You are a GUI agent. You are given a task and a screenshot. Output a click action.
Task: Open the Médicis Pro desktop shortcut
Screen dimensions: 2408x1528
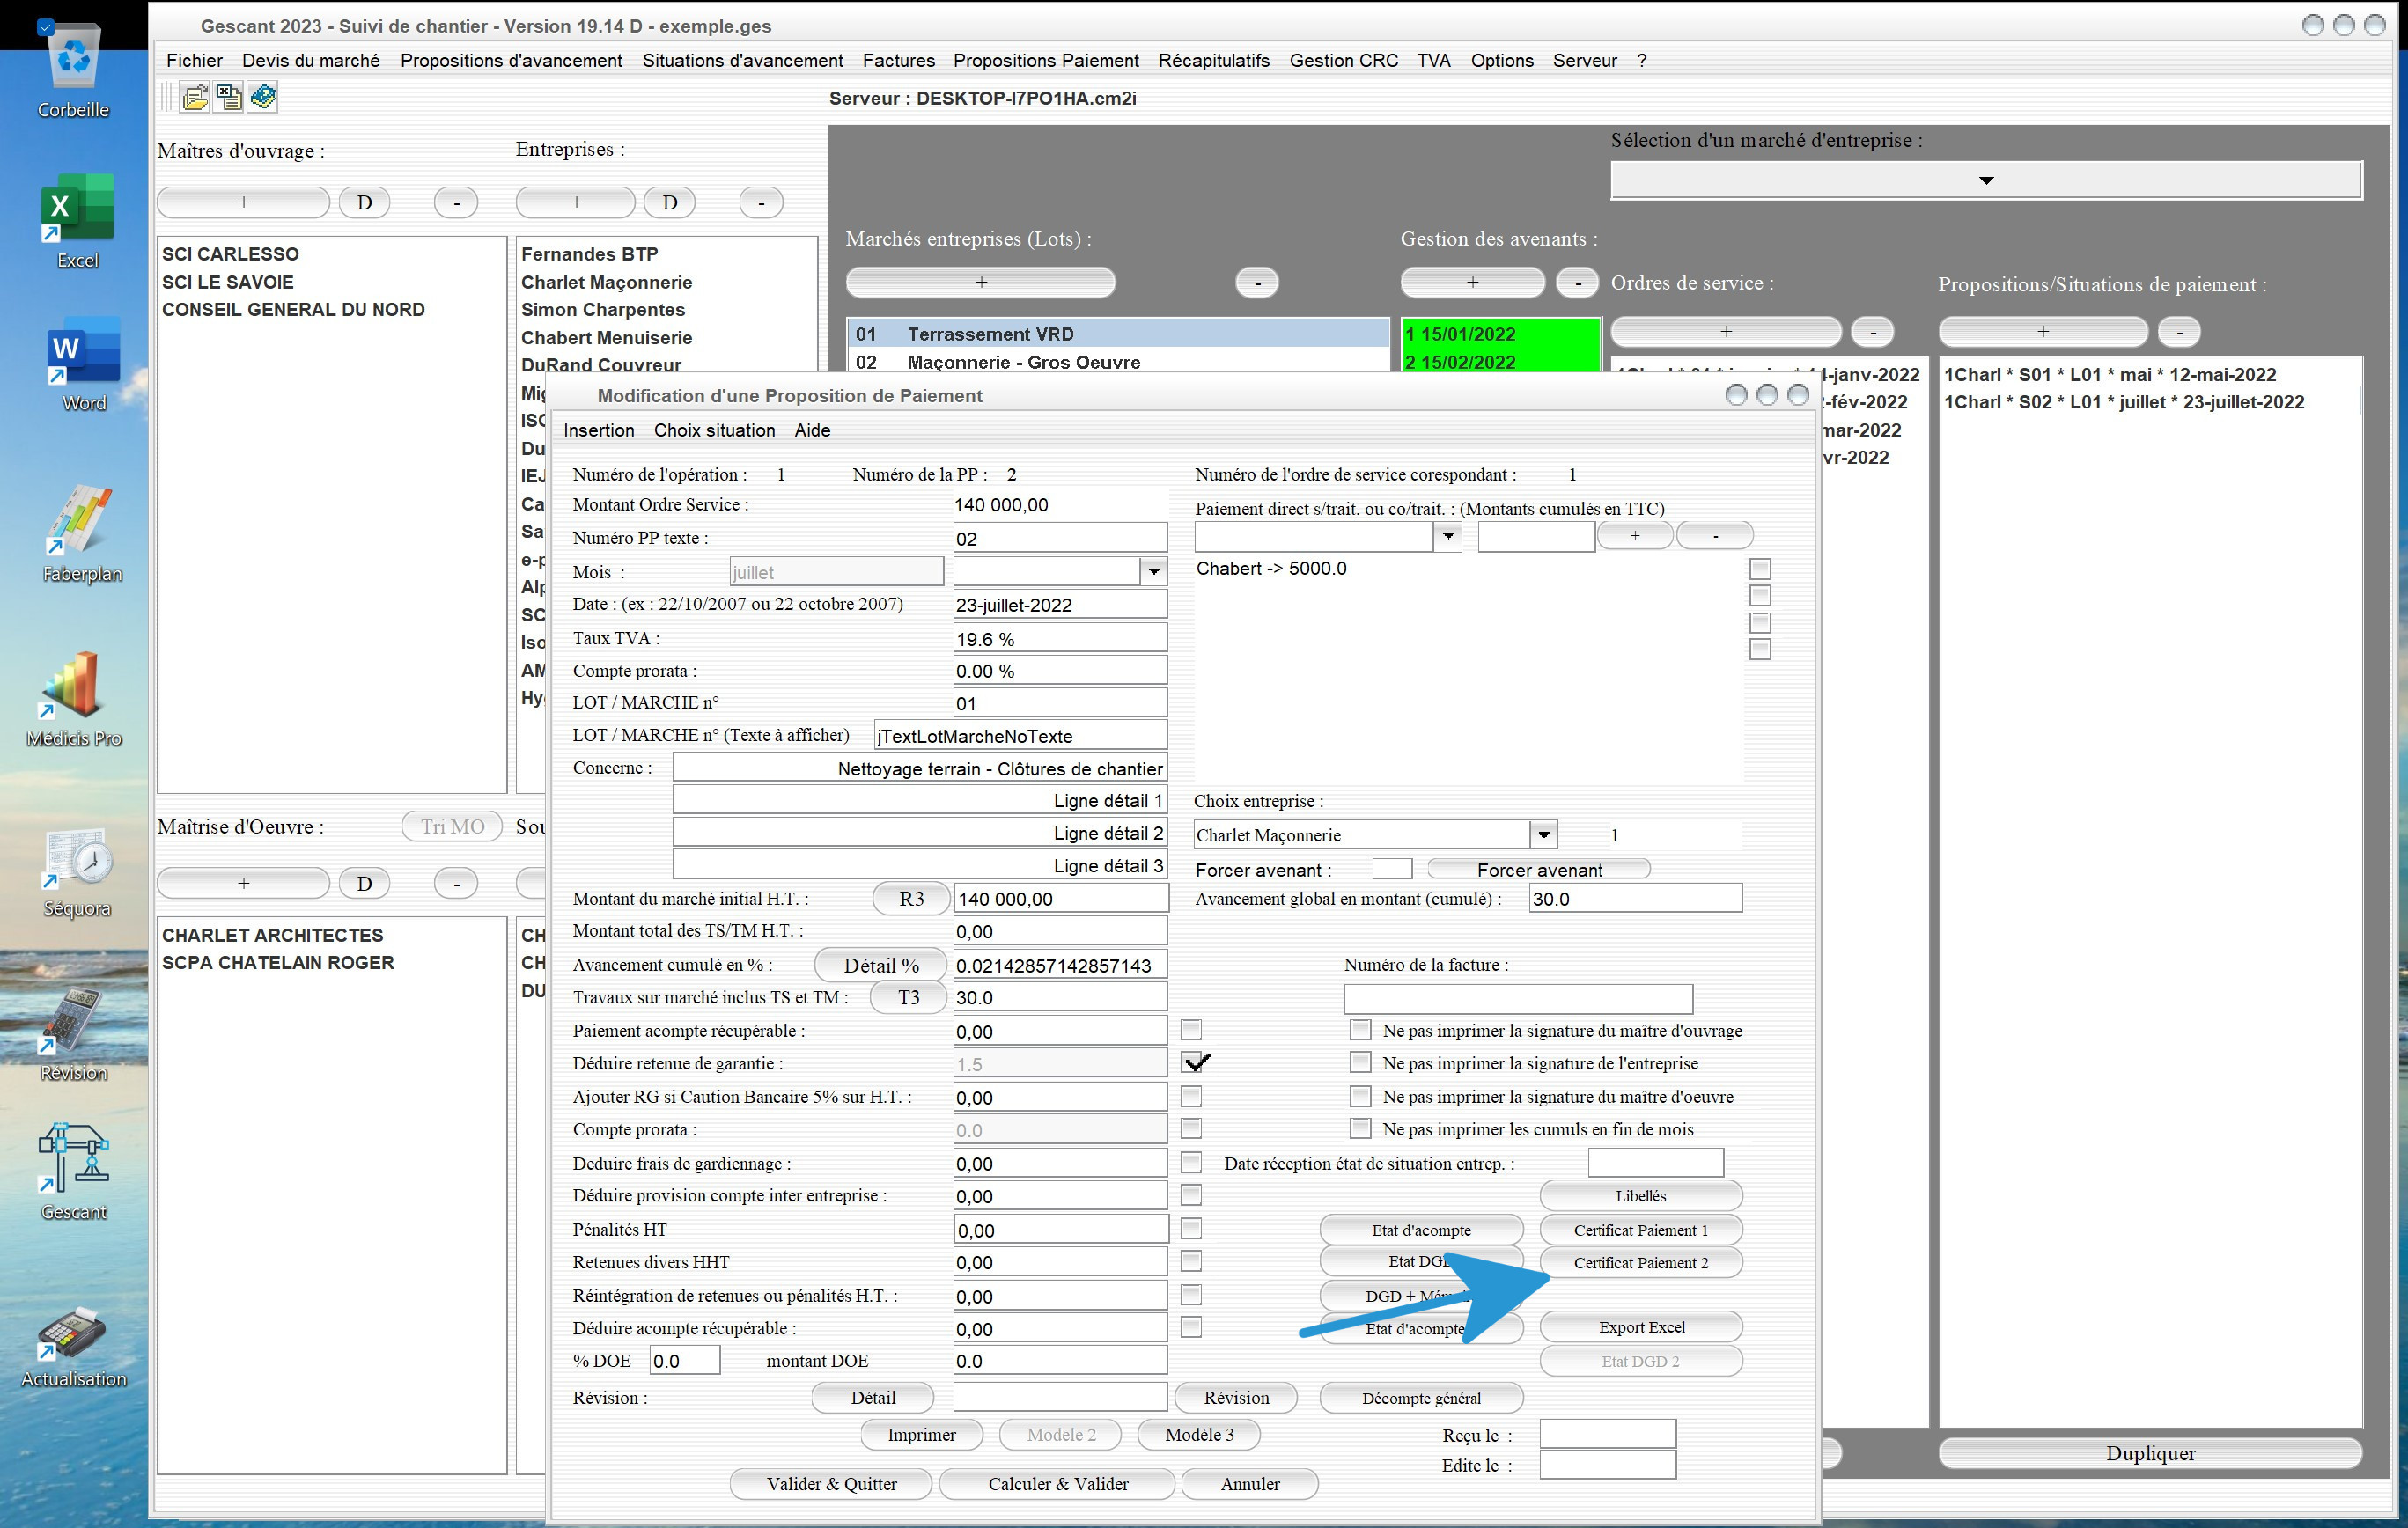tap(74, 699)
